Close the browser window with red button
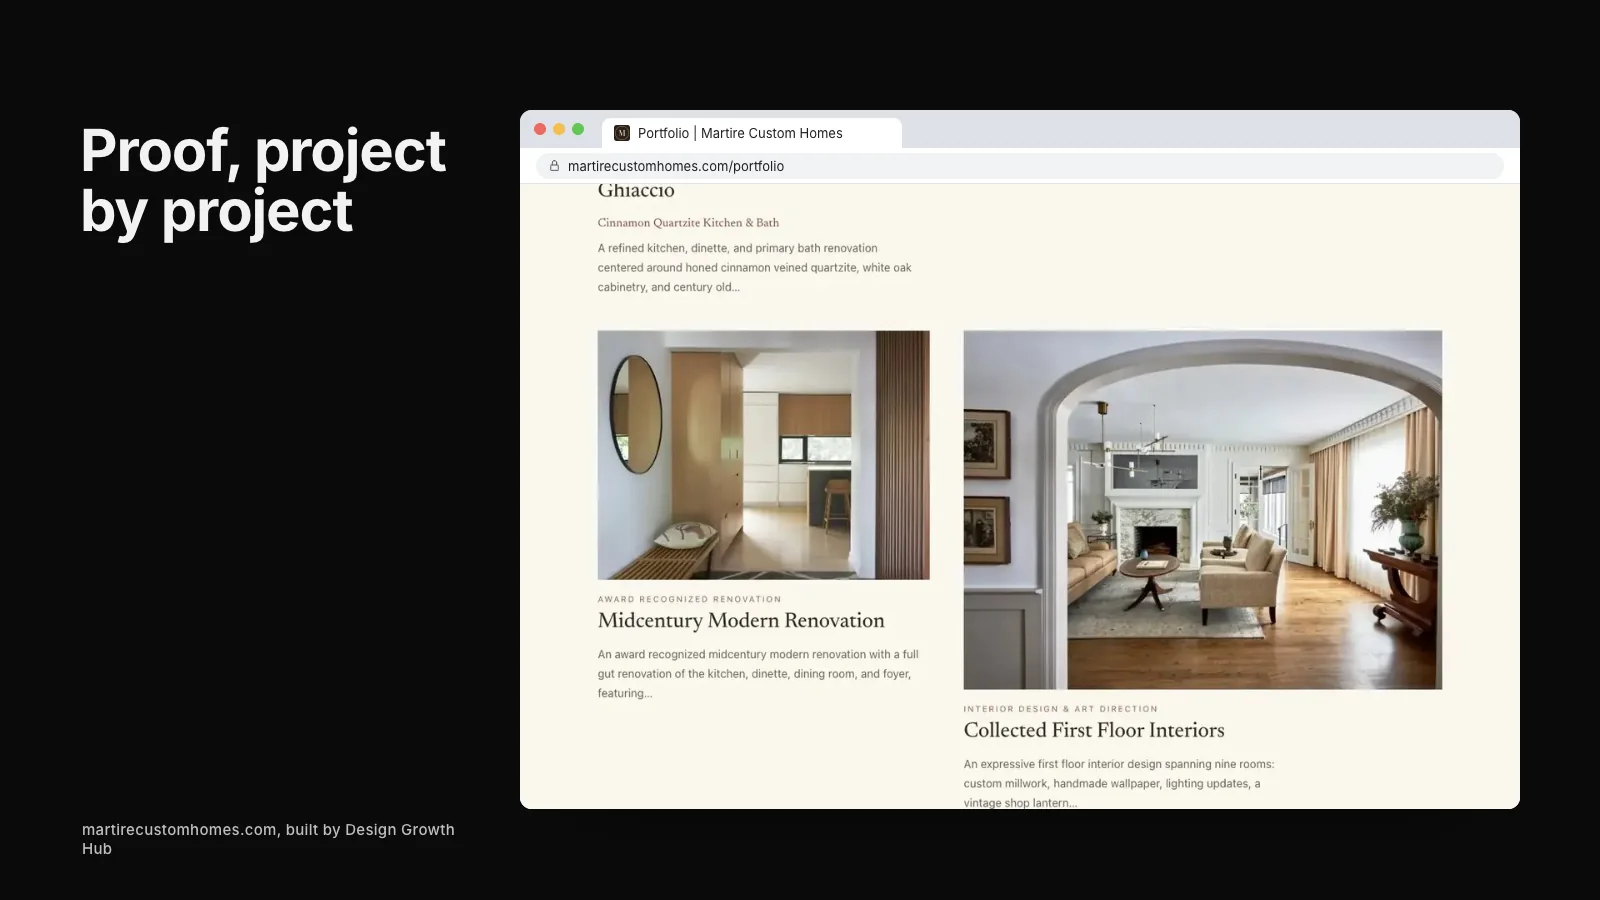The width and height of the screenshot is (1600, 900). (540, 129)
